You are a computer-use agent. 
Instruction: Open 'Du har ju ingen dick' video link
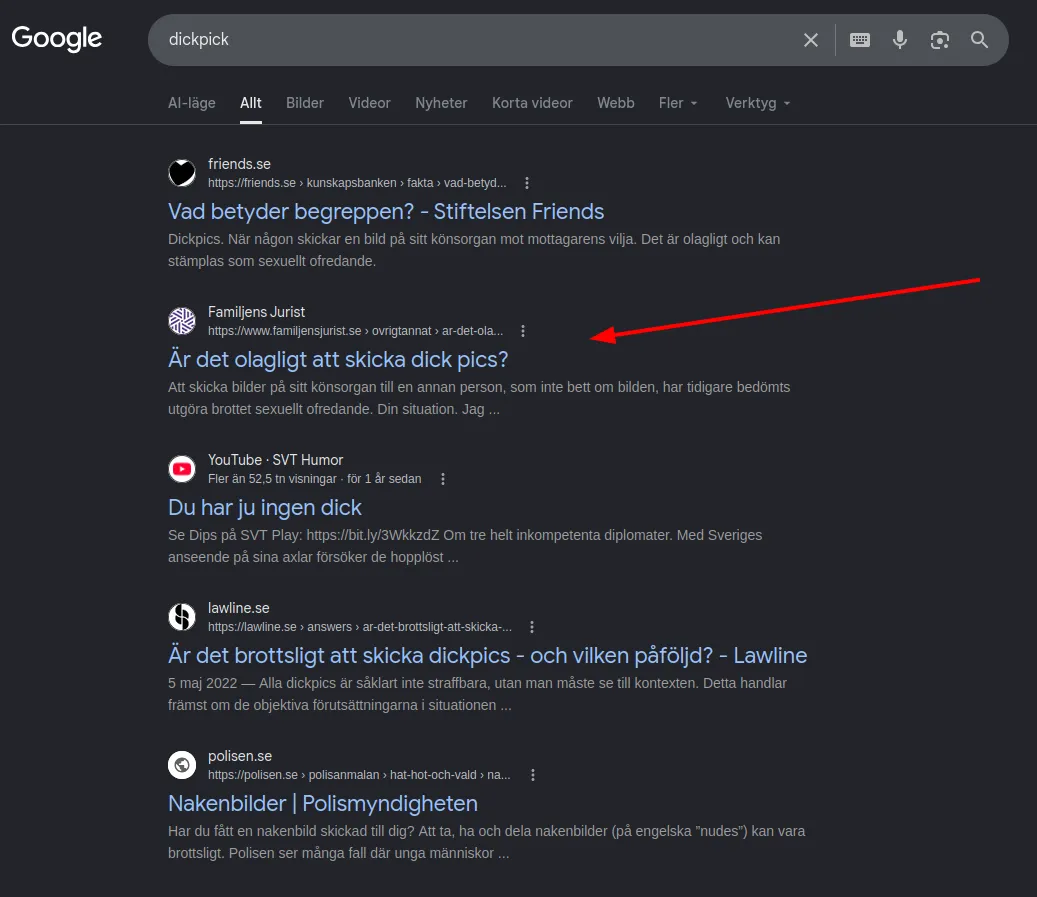[x=265, y=507]
